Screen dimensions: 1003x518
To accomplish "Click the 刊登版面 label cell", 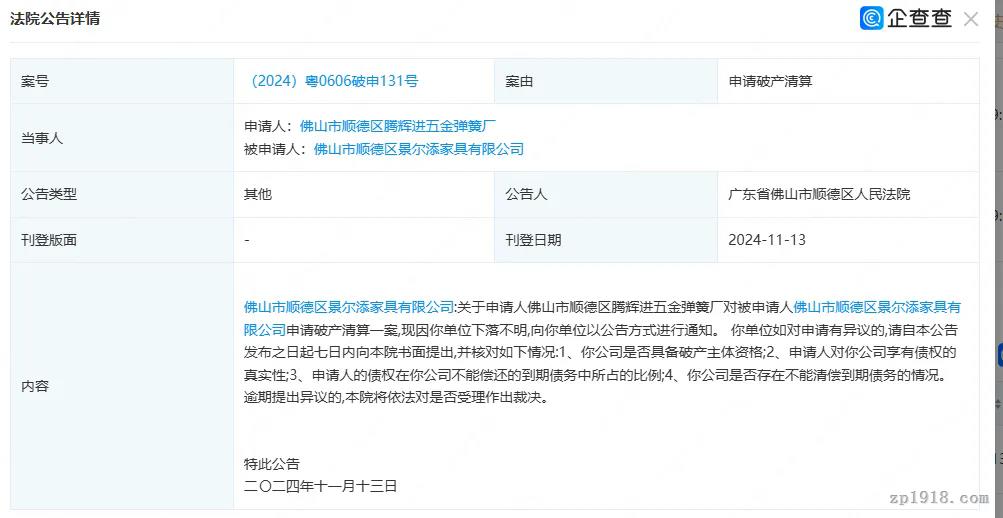I will pos(49,240).
